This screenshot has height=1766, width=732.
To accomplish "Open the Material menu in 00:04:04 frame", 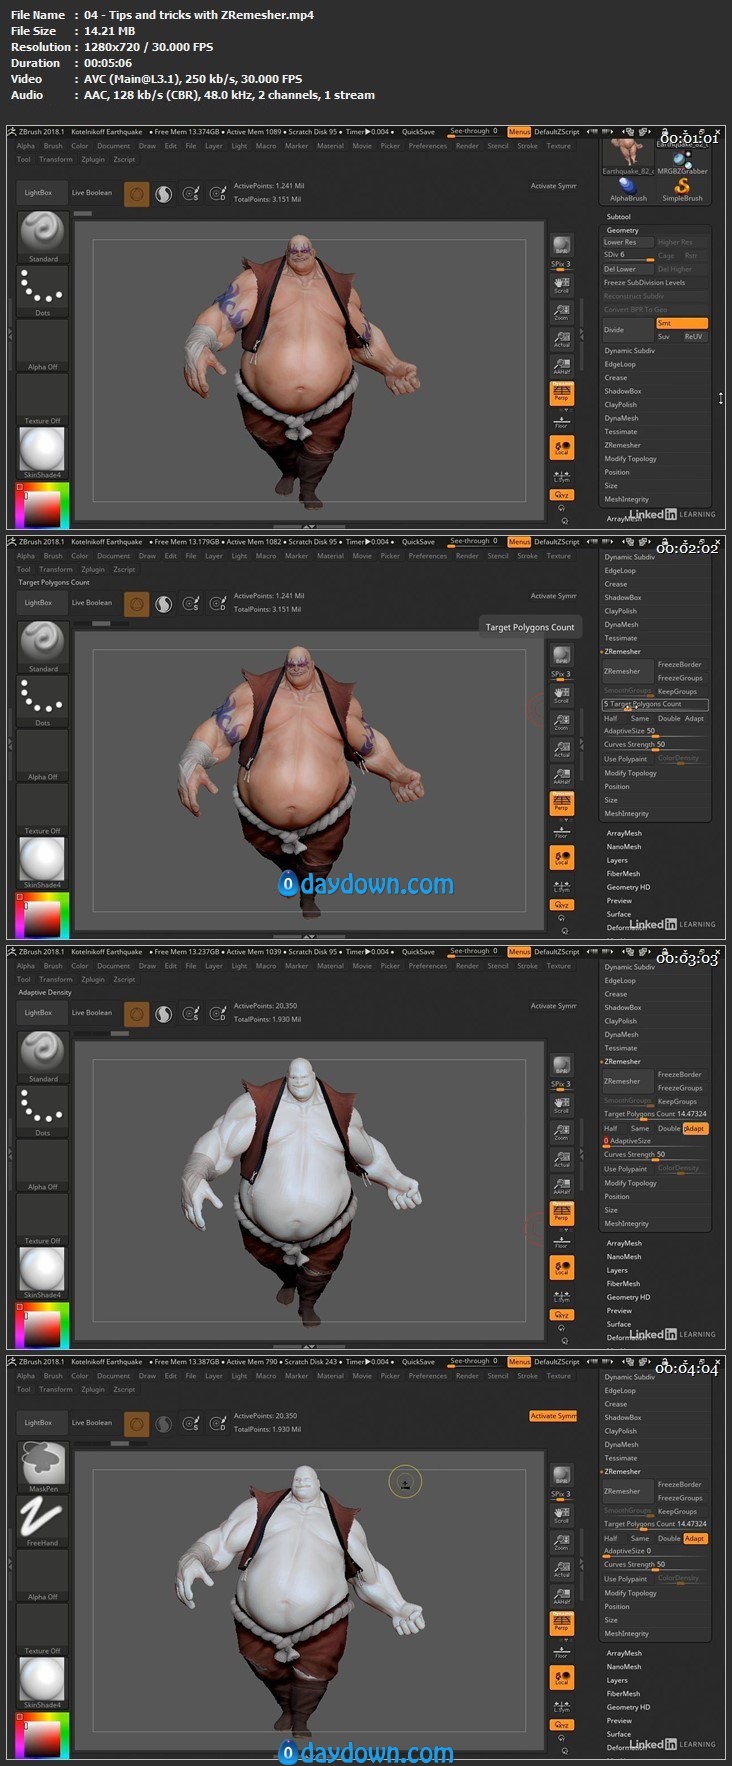I will 330,1376.
